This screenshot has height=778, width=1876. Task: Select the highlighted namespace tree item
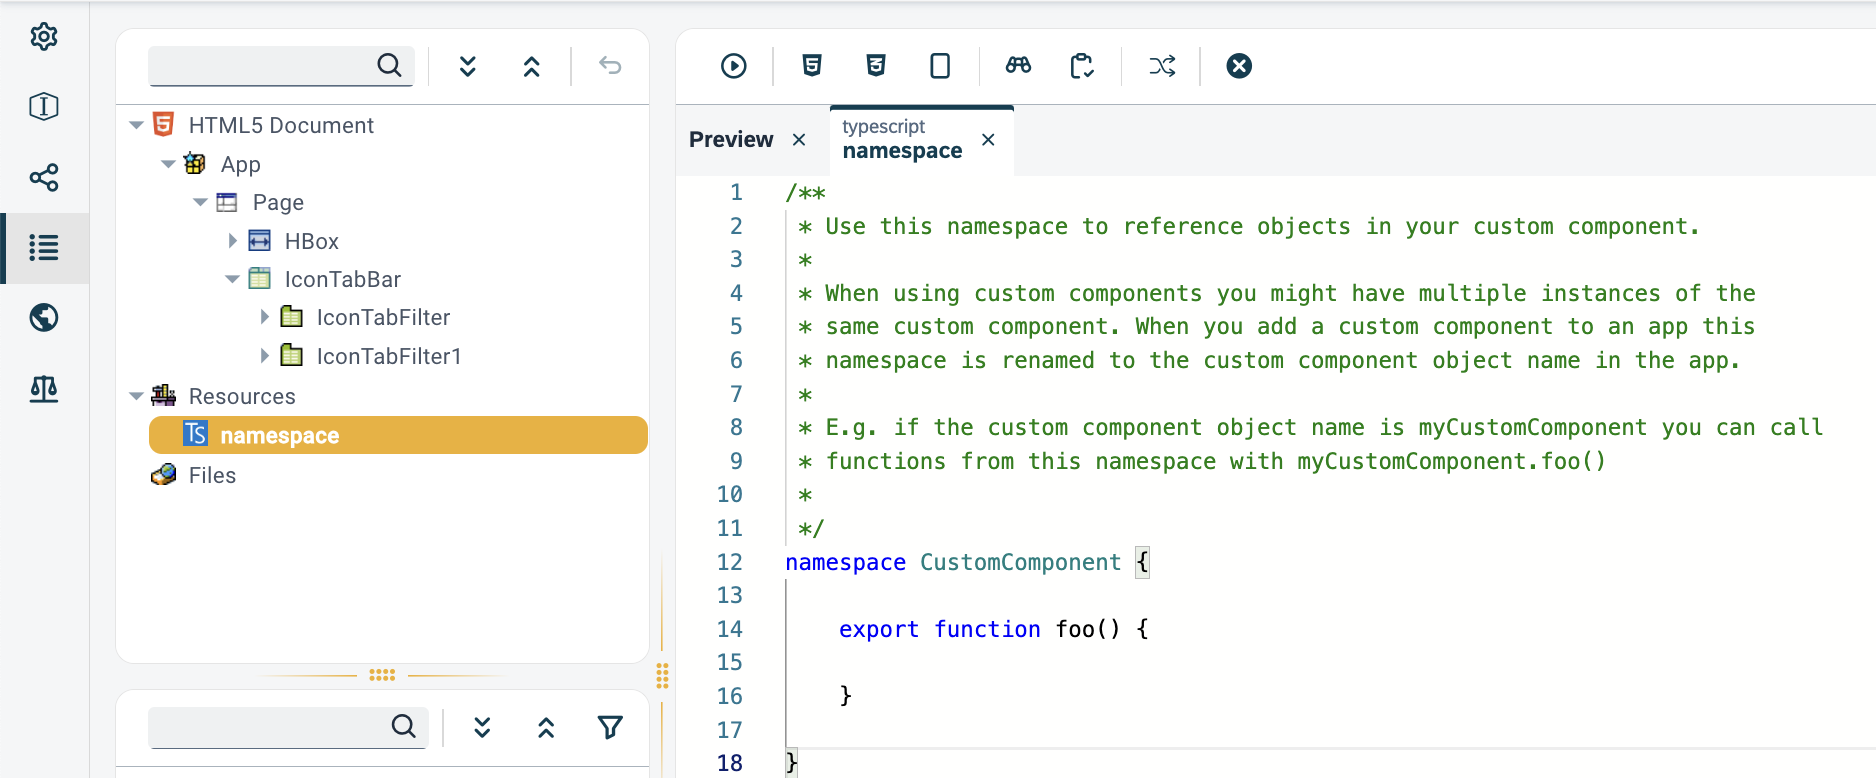click(x=398, y=435)
